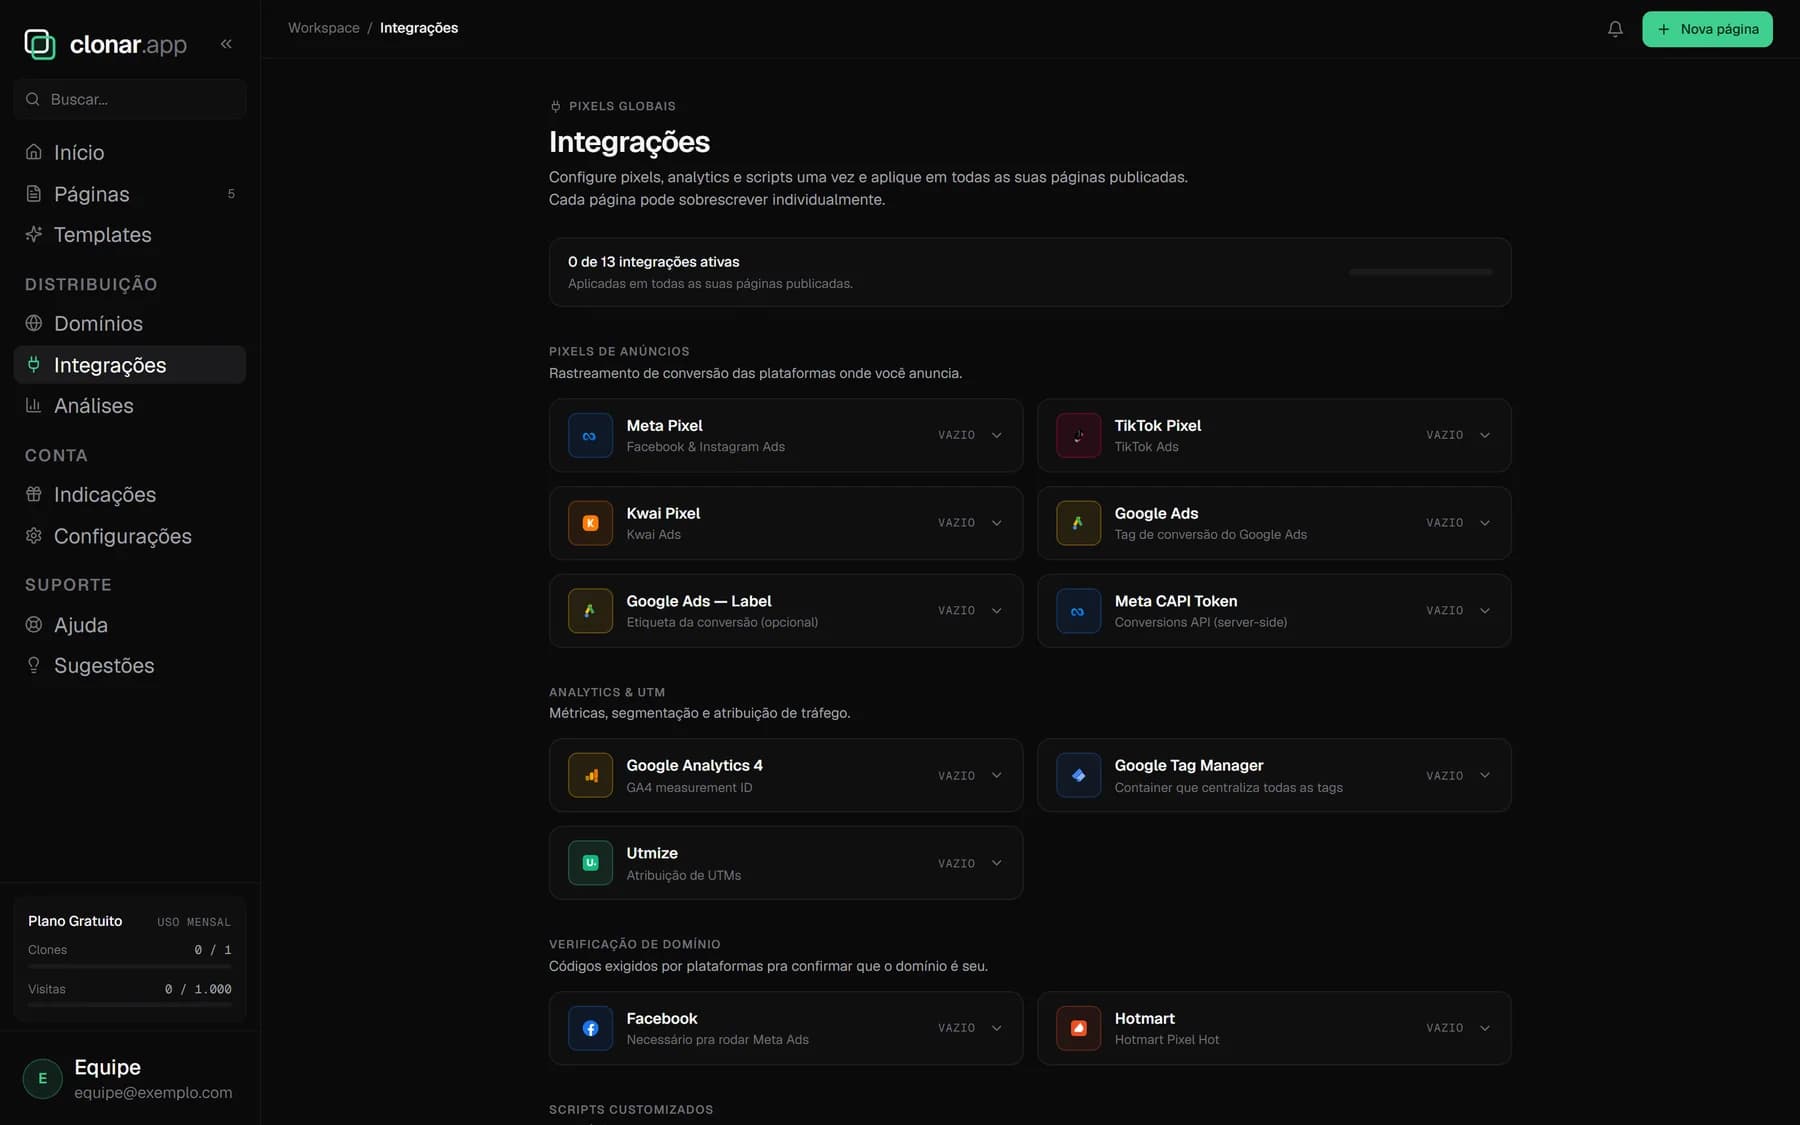This screenshot has width=1800, height=1125.
Task: Click the Integrações breadcrumb
Action: click(x=419, y=28)
